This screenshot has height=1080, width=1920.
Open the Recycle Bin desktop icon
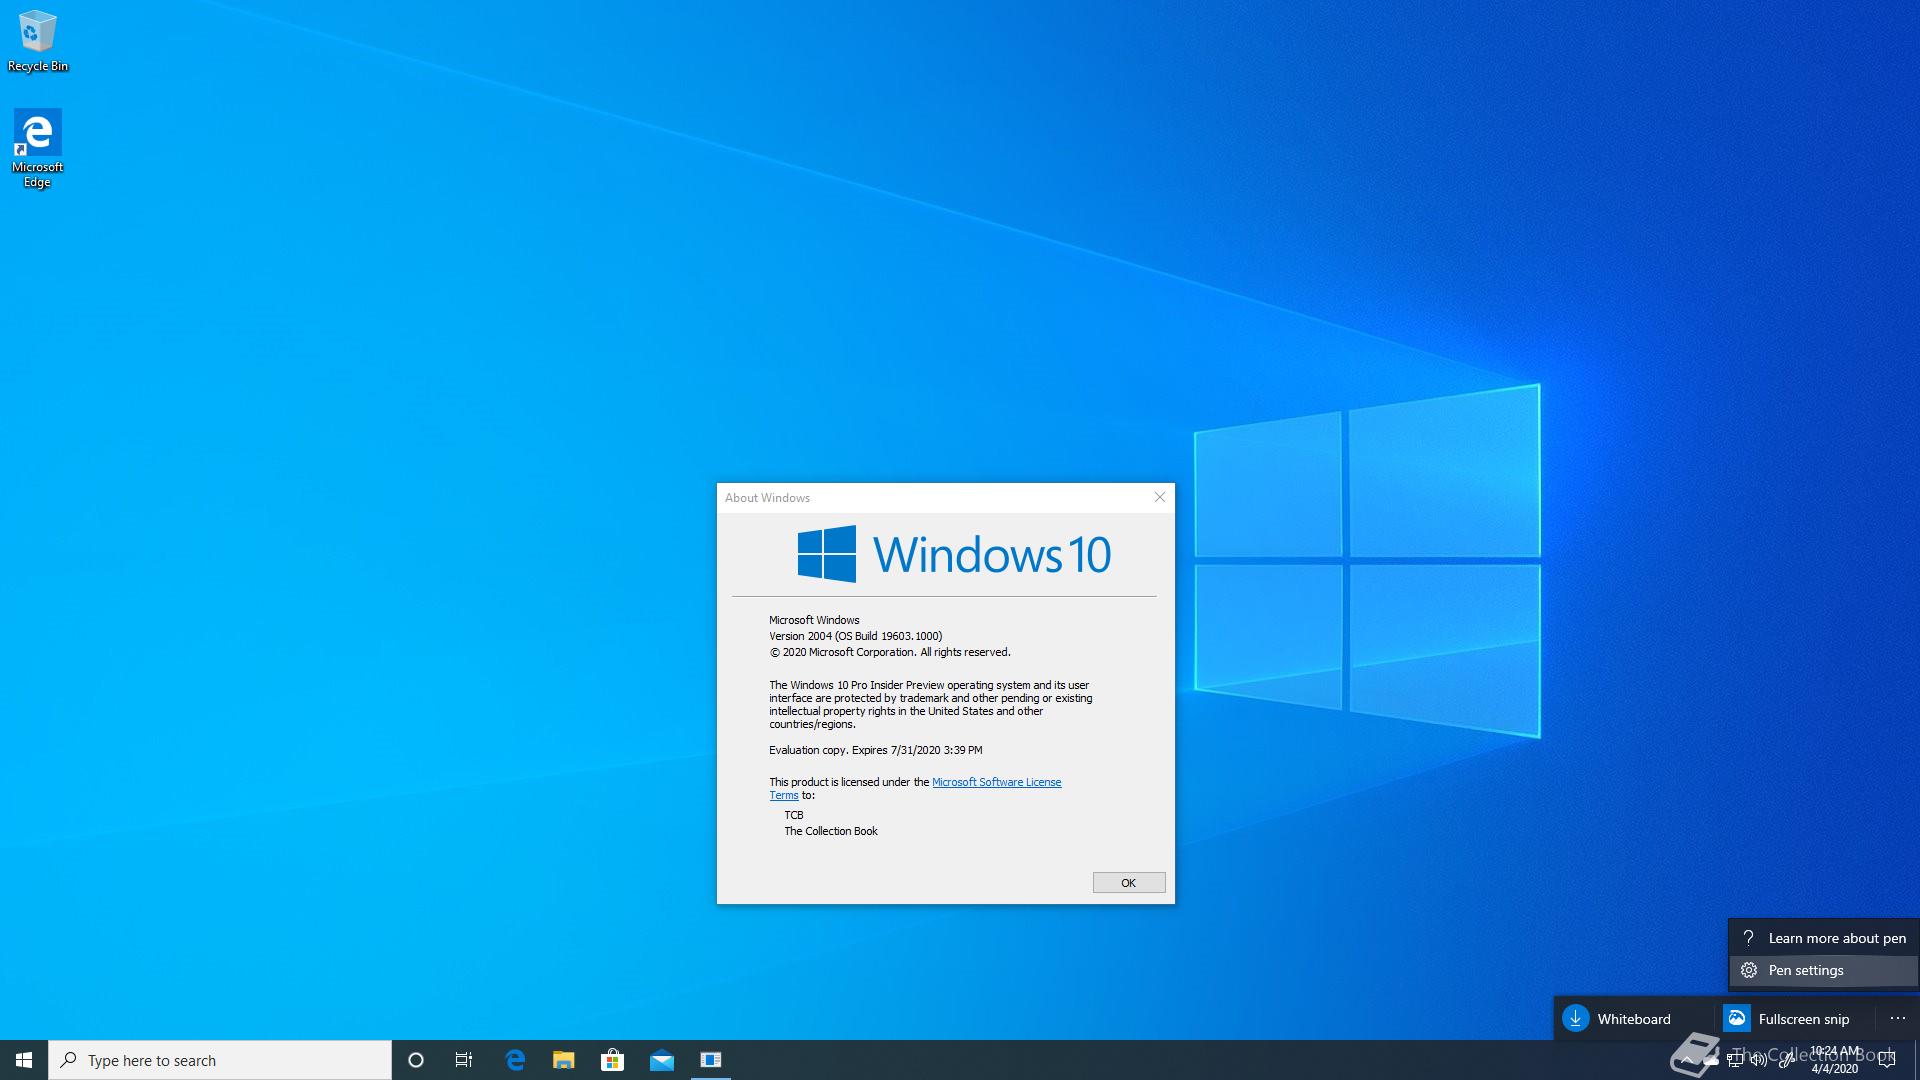click(x=38, y=41)
